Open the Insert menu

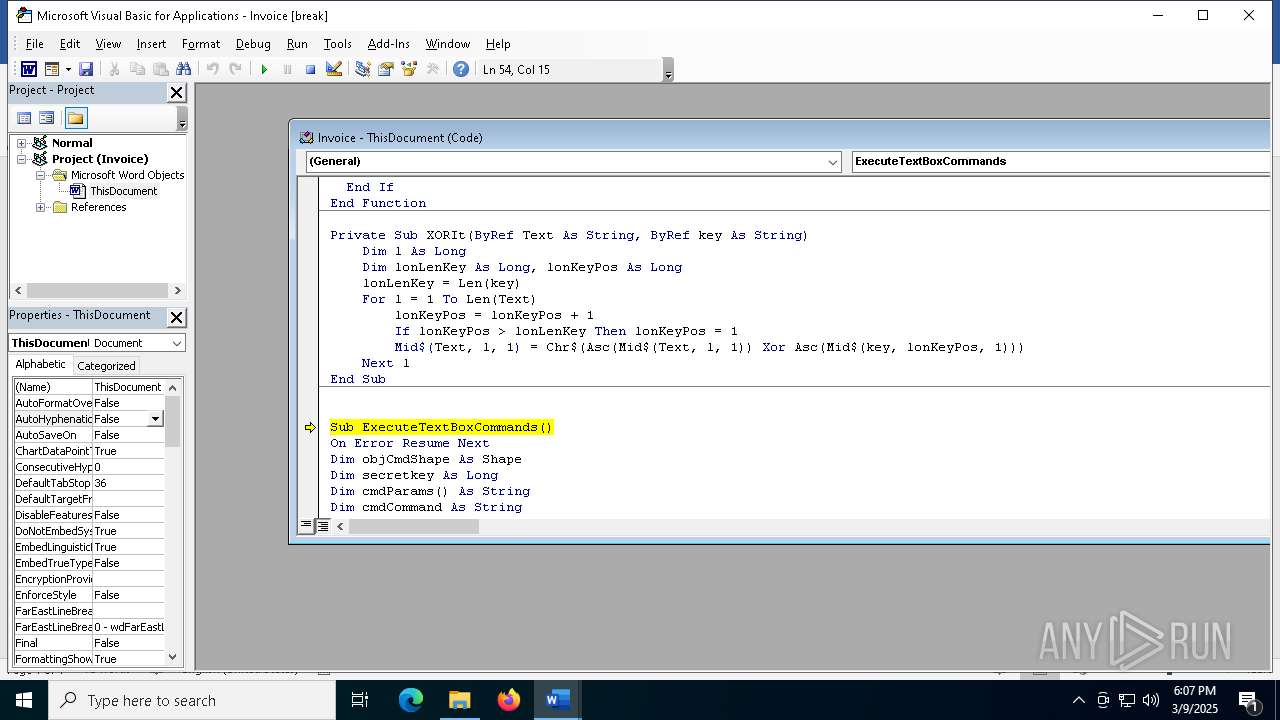(151, 44)
